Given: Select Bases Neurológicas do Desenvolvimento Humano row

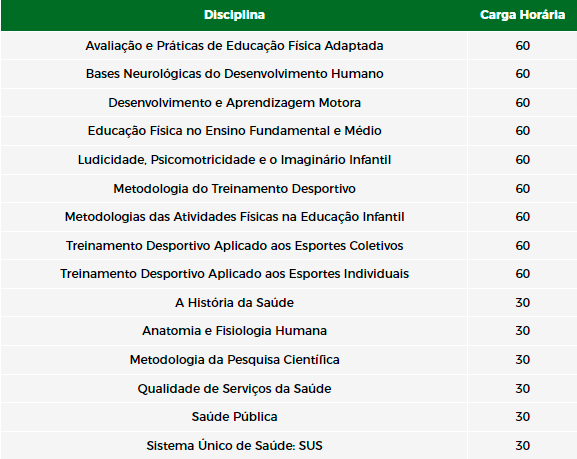Looking at the screenshot, I should (288, 74).
